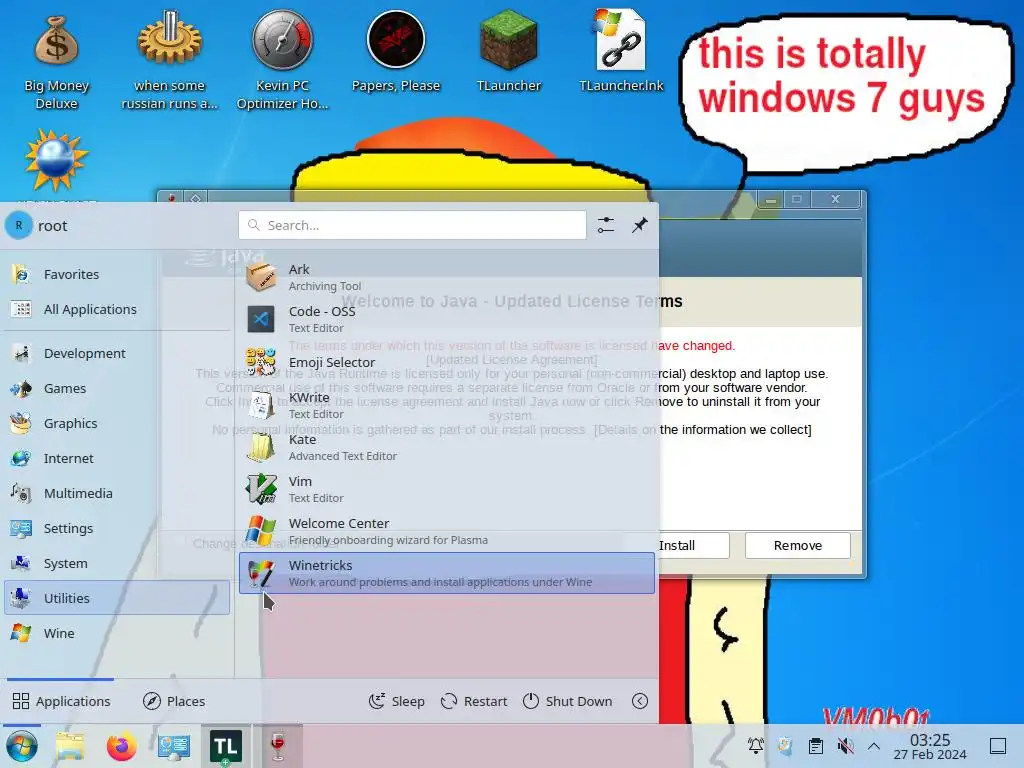Expand hidden system tray icons
Image resolution: width=1024 pixels, height=768 pixels.
click(x=874, y=746)
